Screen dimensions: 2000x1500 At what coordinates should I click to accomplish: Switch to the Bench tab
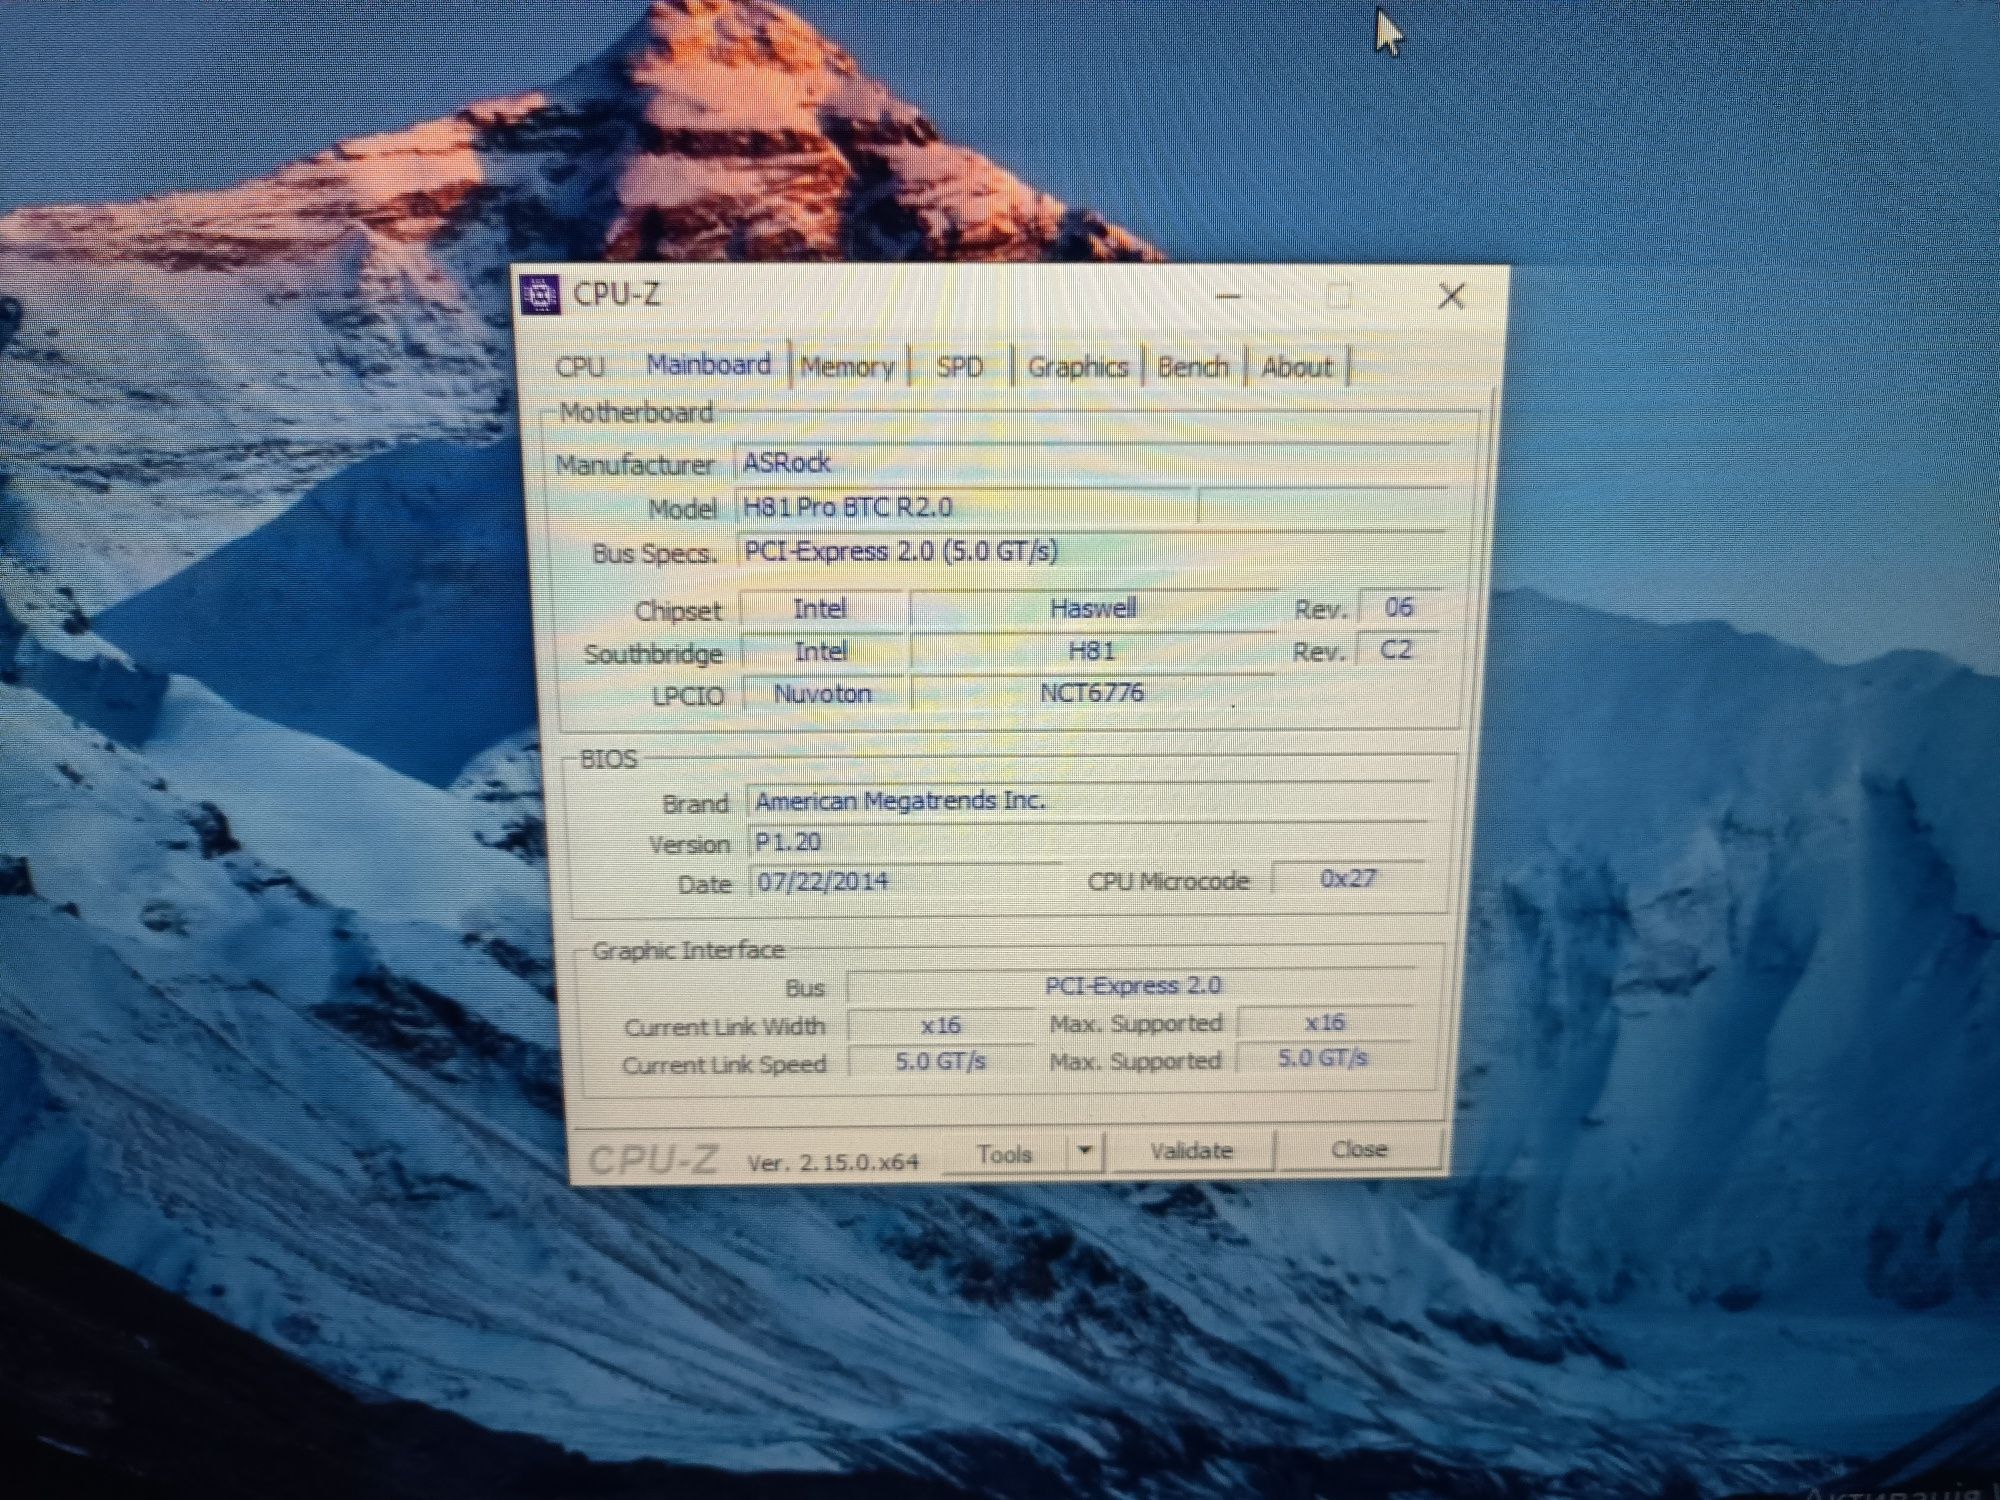1193,367
